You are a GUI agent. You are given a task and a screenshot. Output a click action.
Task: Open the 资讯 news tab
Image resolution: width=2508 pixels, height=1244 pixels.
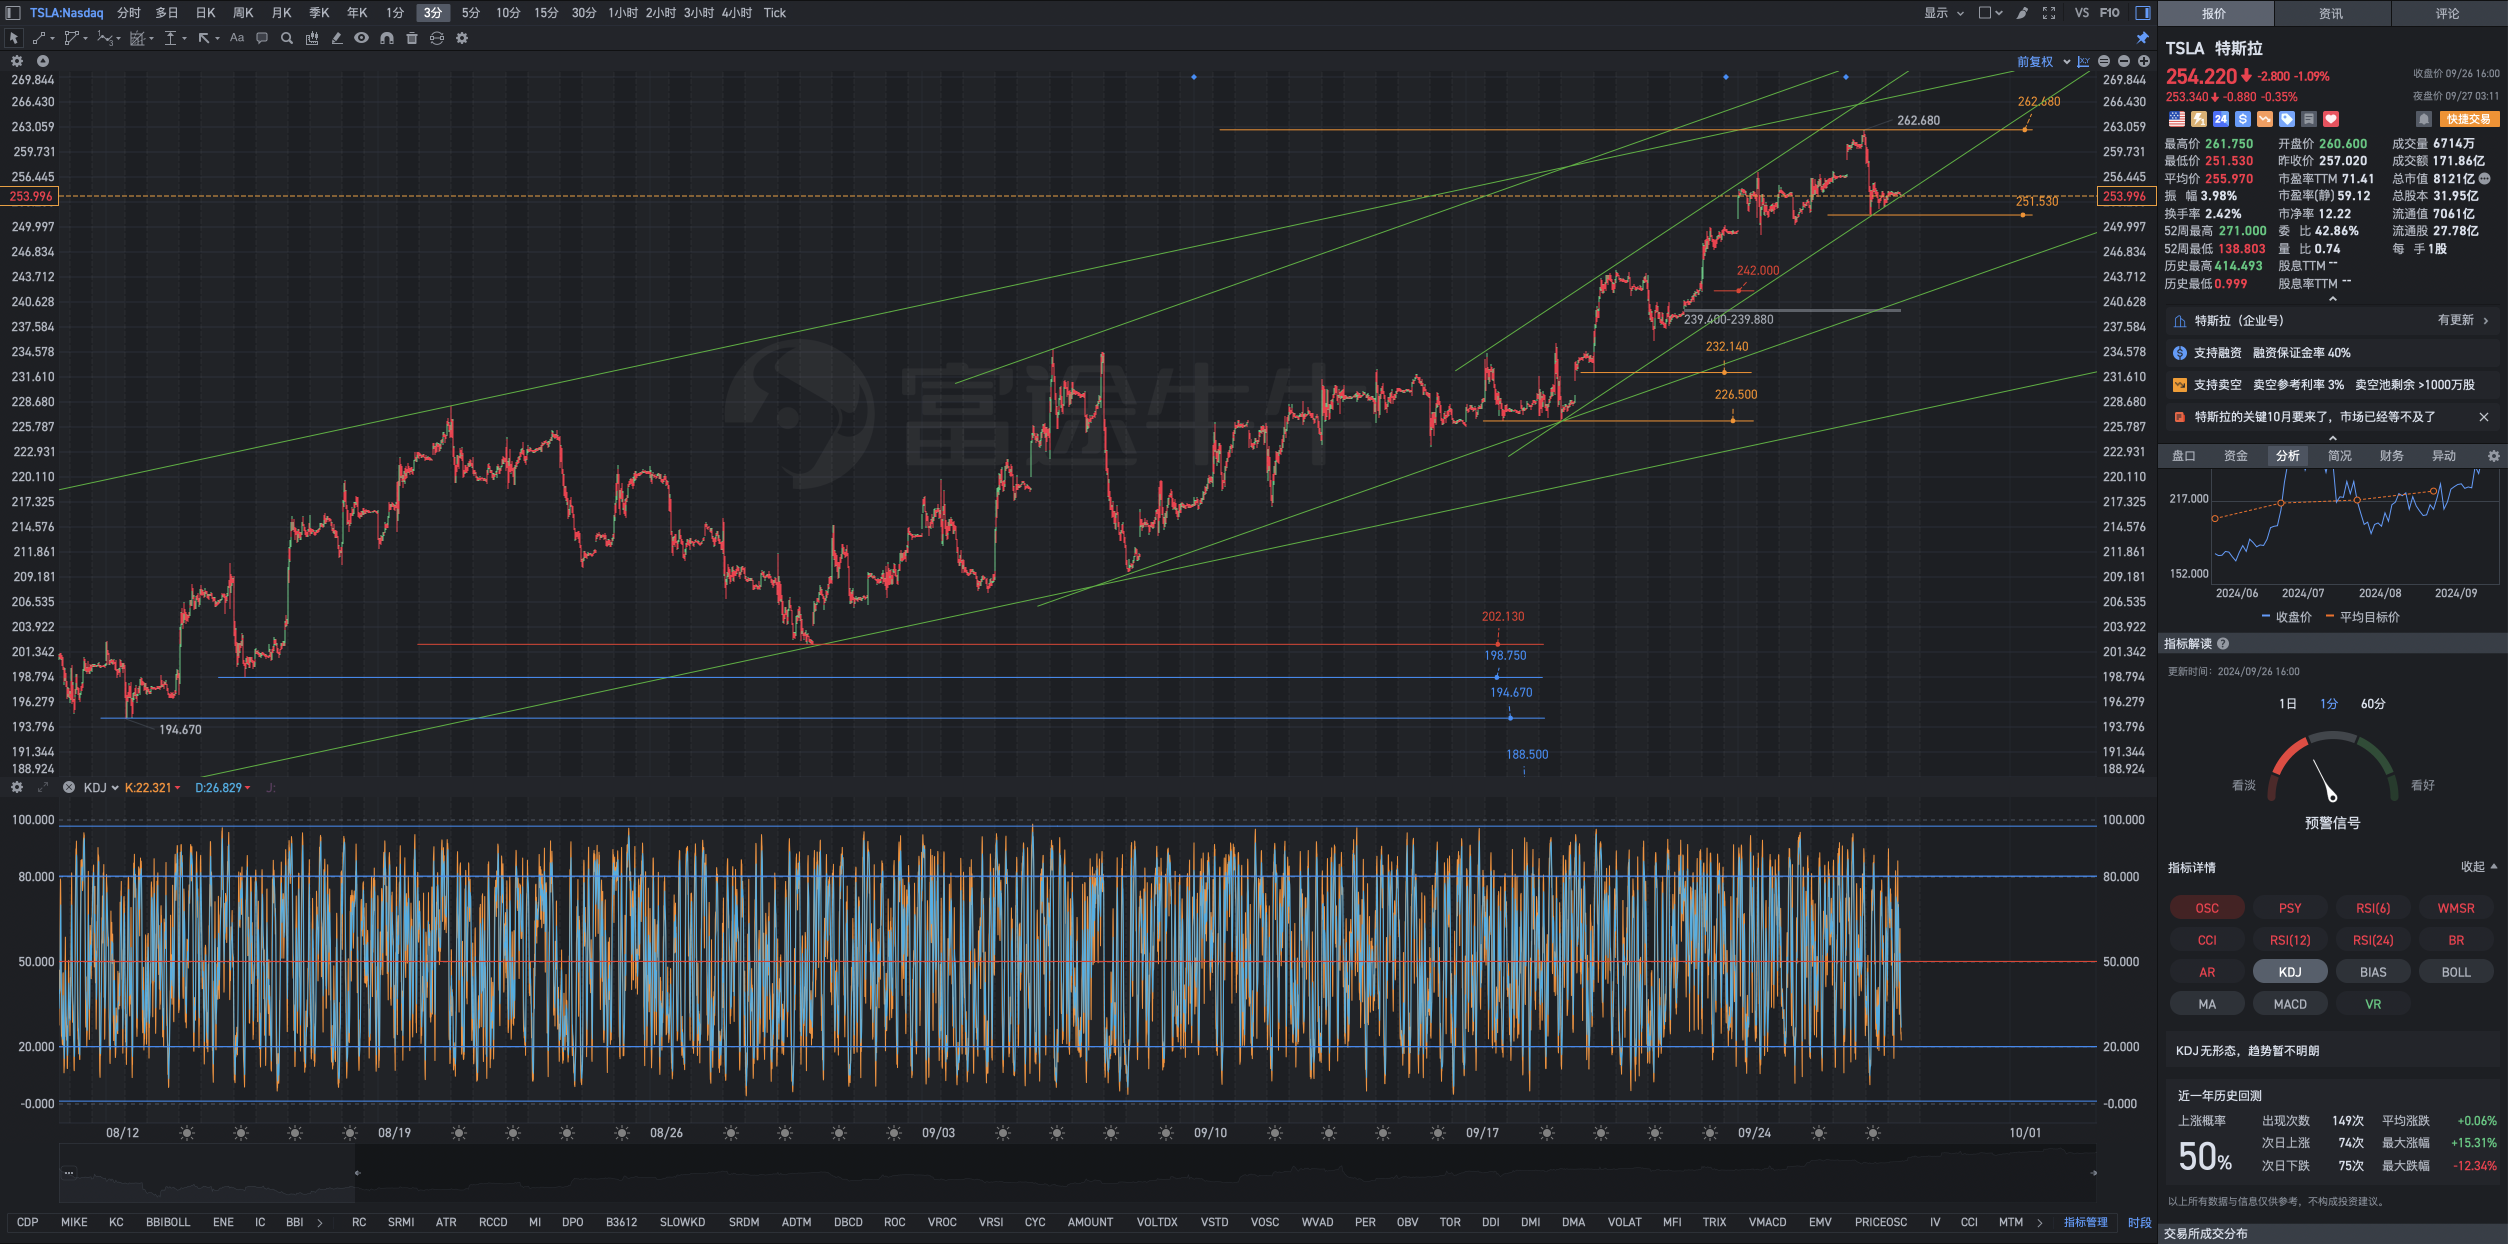pos(2331,13)
